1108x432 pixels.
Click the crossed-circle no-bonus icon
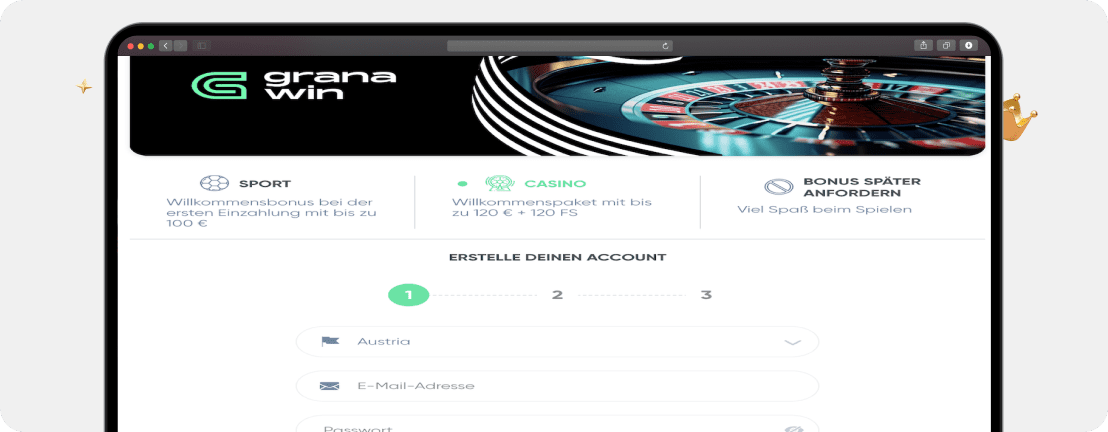point(778,187)
